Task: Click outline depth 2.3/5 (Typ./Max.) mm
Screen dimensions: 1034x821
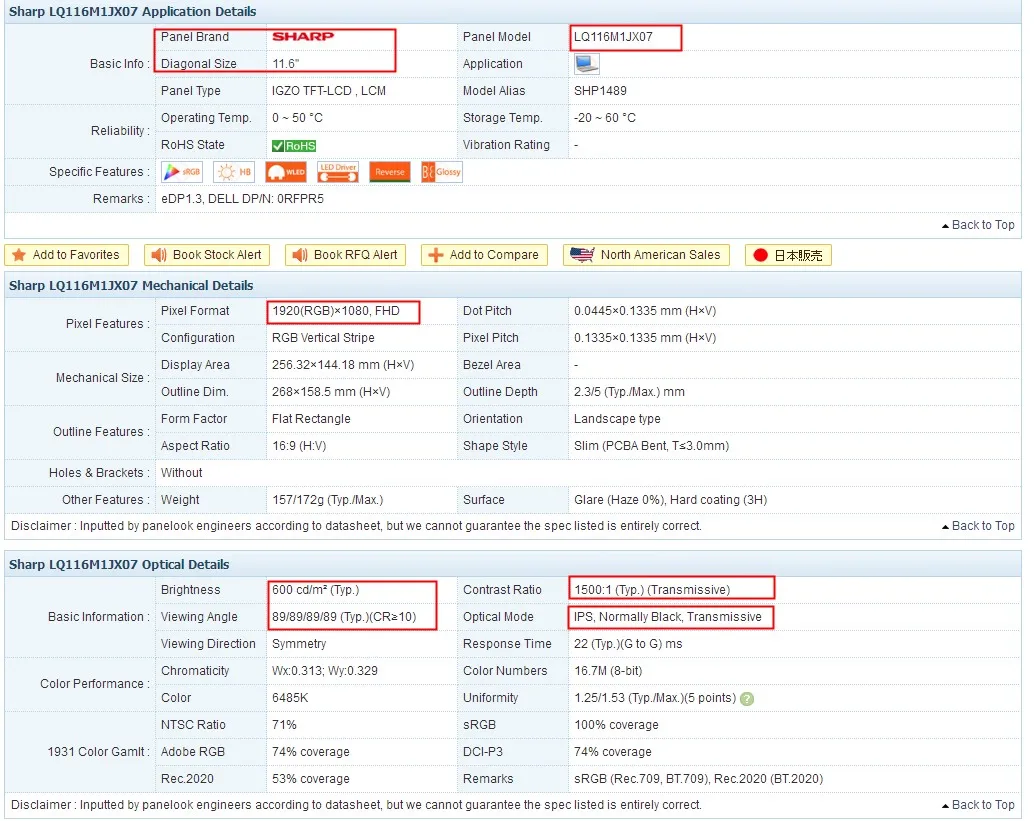Action: pos(629,392)
